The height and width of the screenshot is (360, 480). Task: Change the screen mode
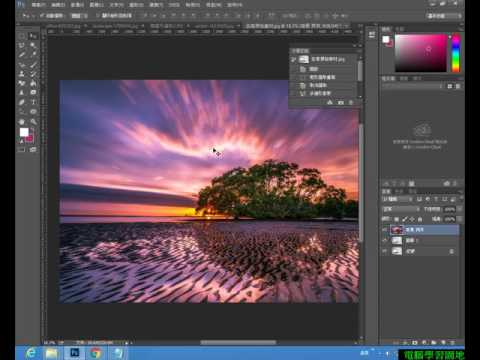[33, 150]
